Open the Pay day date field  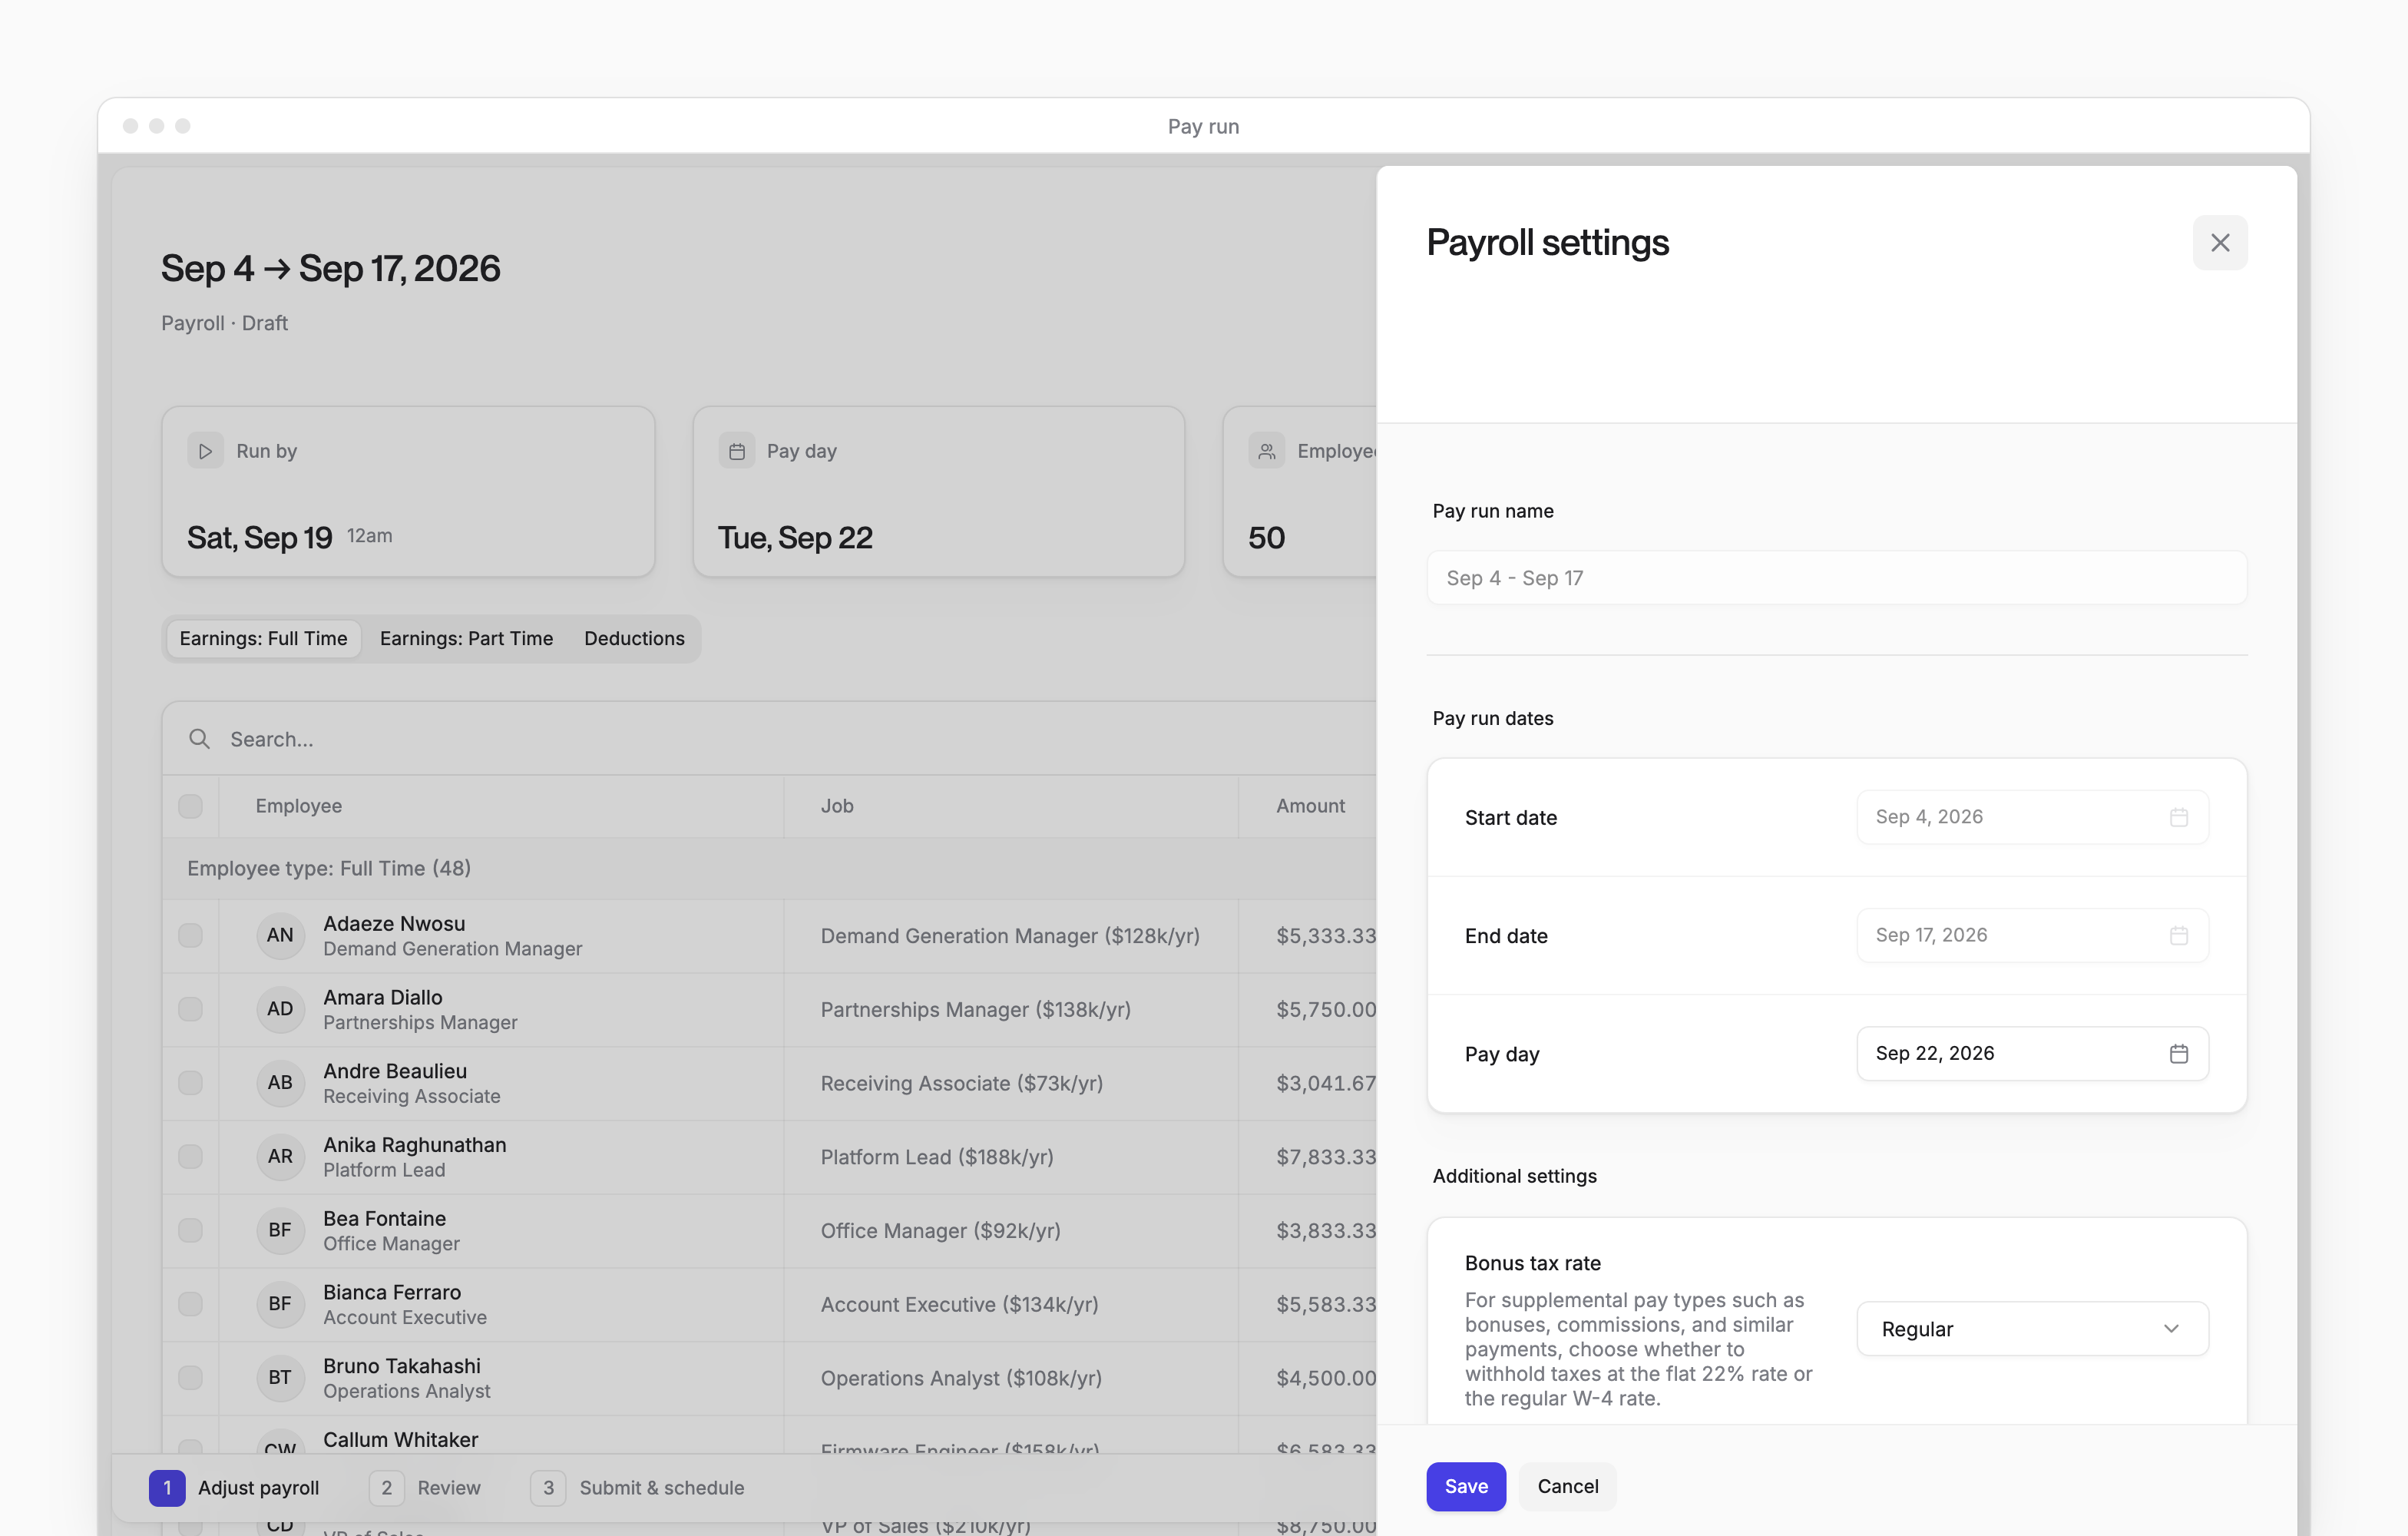point(2032,1053)
